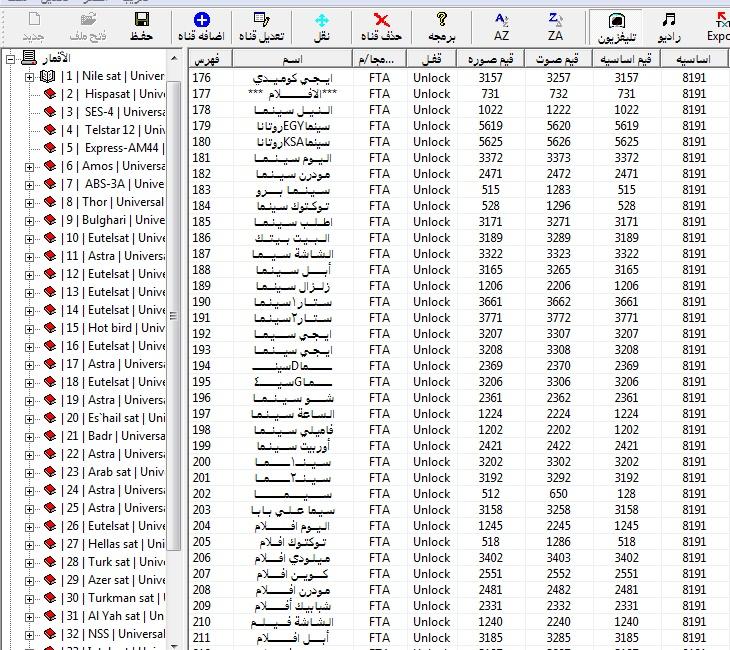Expand the 20 Es'hail sat node
730x650 pixels.
(29, 419)
